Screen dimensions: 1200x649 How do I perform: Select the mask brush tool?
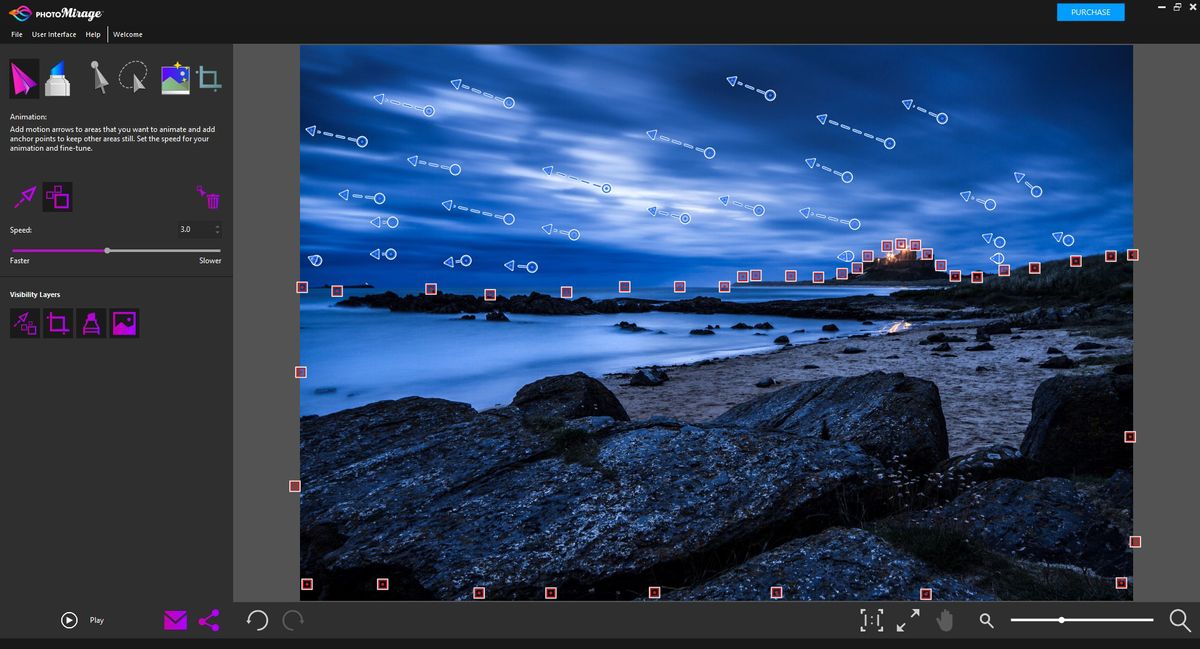pyautogui.click(x=59, y=77)
